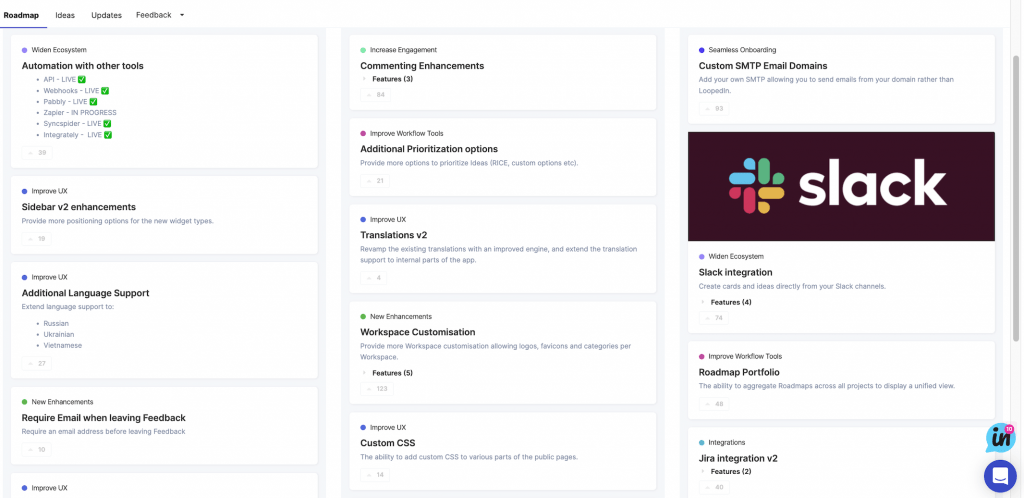Click the Improve UX label on Custom CSS
Viewport: 1024px width, 498px height.
[x=388, y=428]
